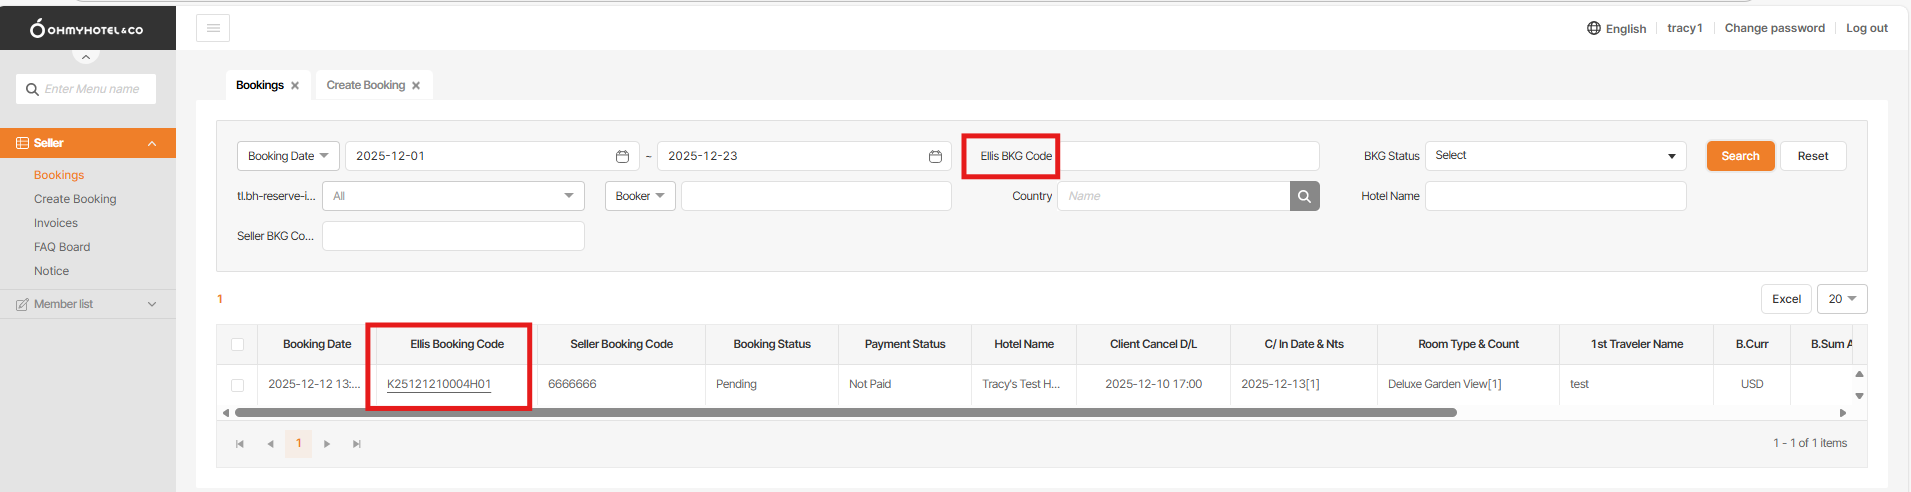Click the Country search magnifier icon
Screen dimensions: 1911x492
click(1304, 196)
